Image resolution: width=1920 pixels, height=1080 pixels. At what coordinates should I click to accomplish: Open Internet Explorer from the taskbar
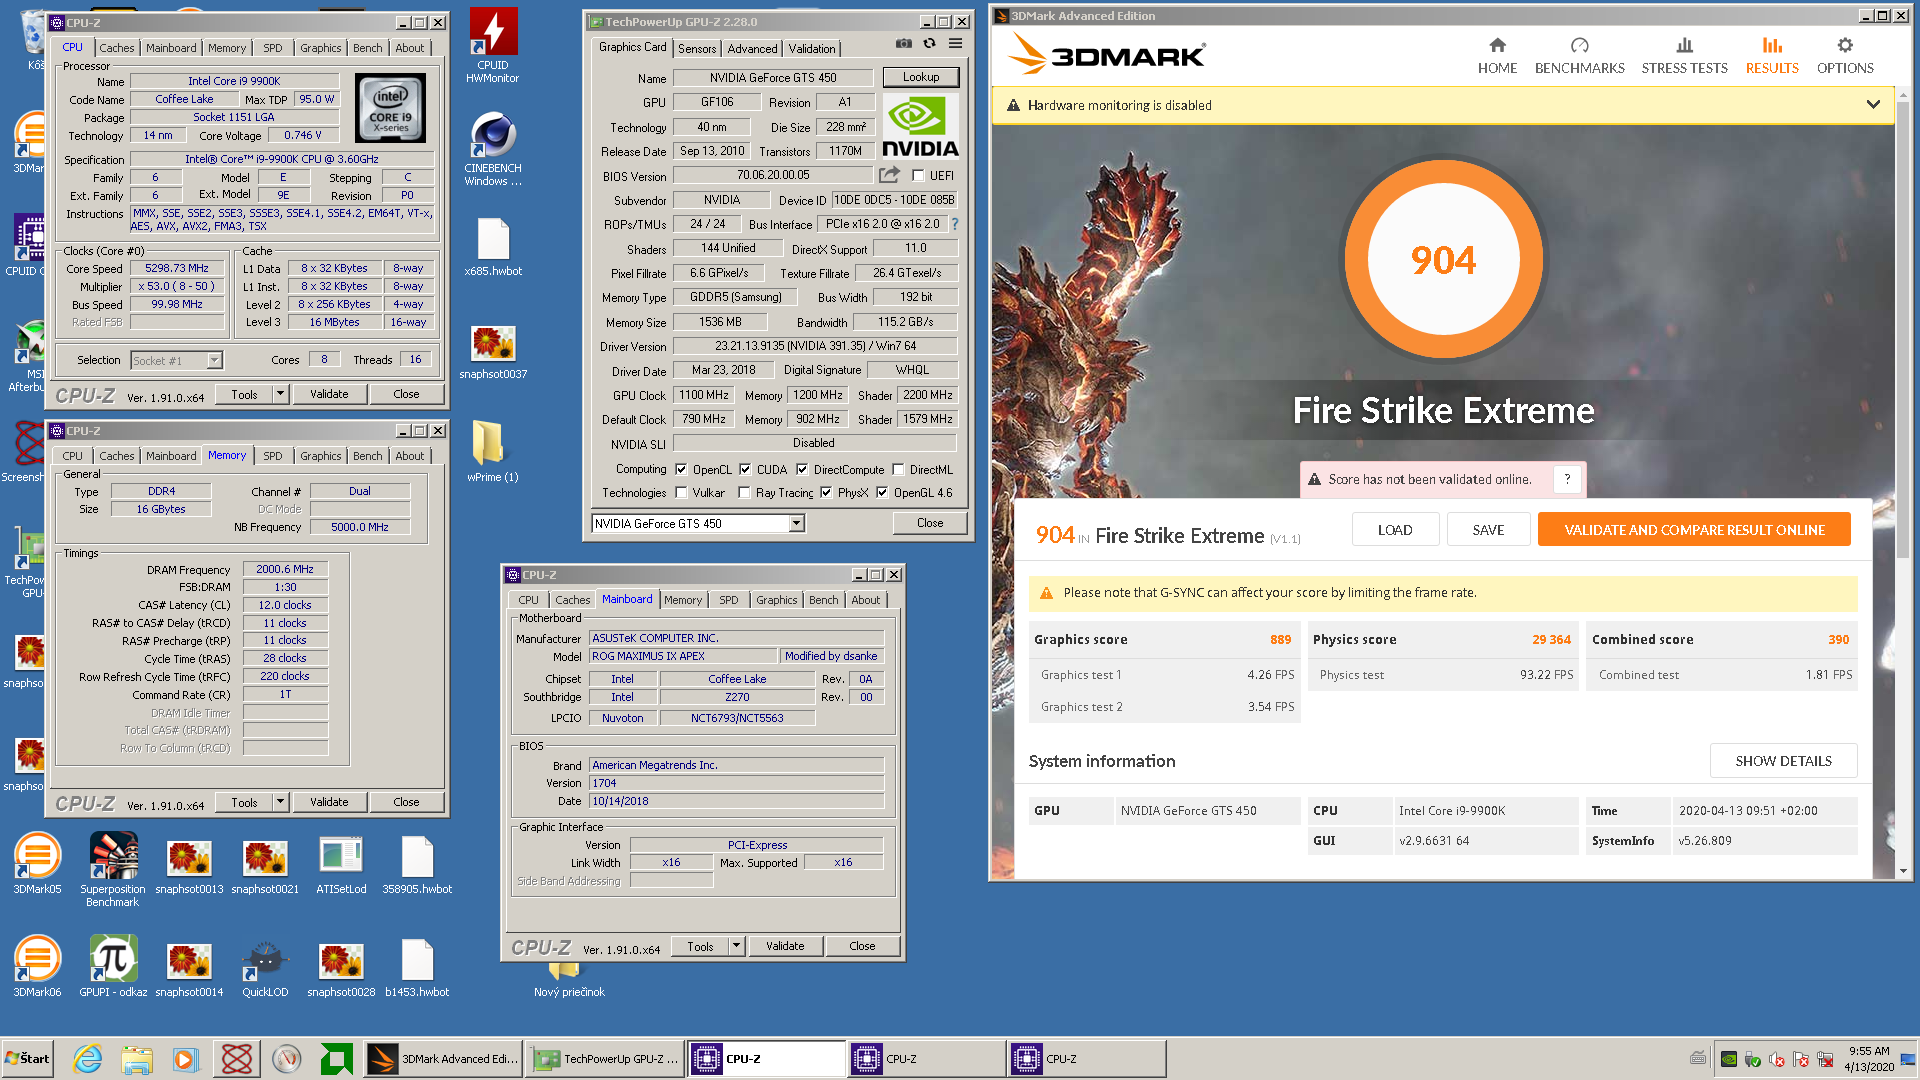coord(88,1058)
